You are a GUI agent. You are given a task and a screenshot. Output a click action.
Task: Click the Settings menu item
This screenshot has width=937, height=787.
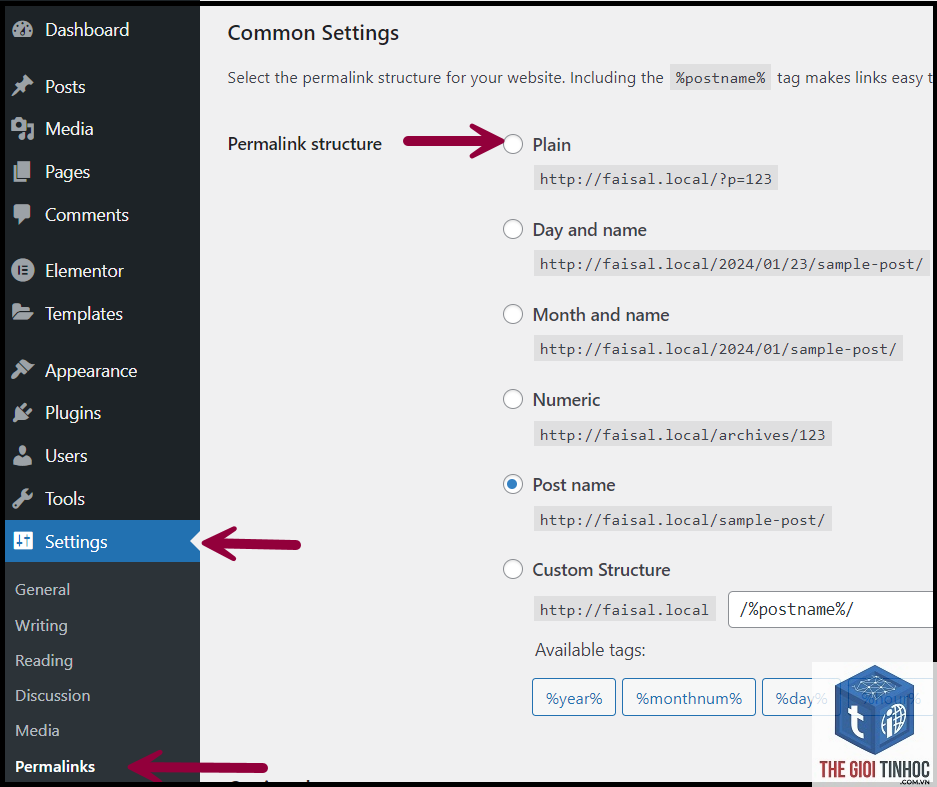coord(102,541)
